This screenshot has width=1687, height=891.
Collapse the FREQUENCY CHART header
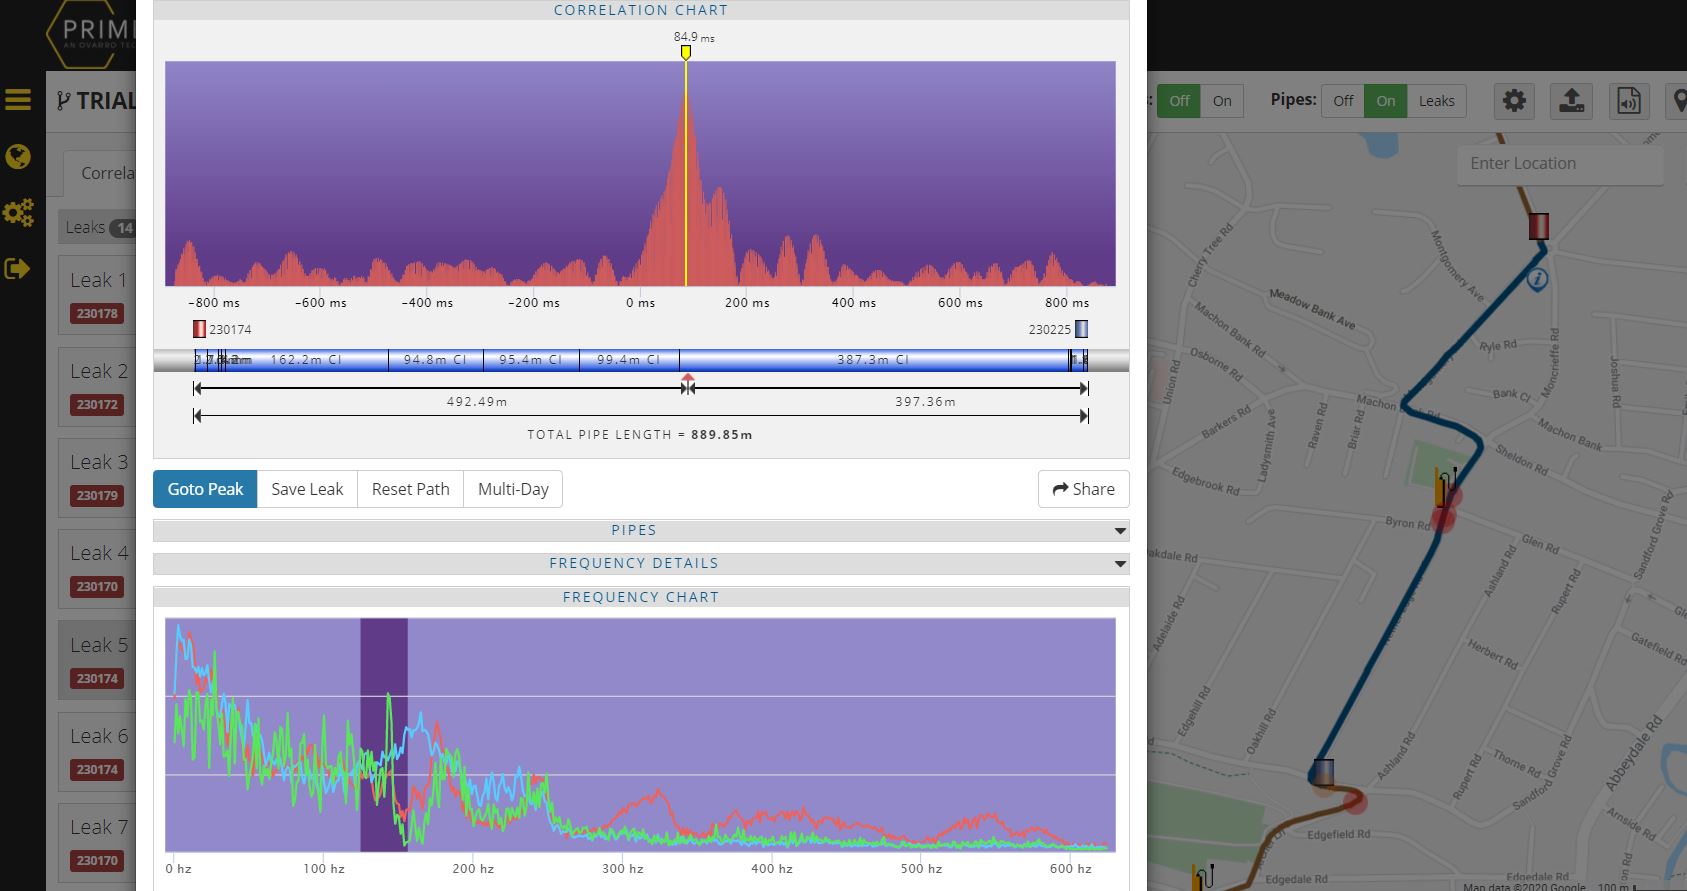(640, 597)
